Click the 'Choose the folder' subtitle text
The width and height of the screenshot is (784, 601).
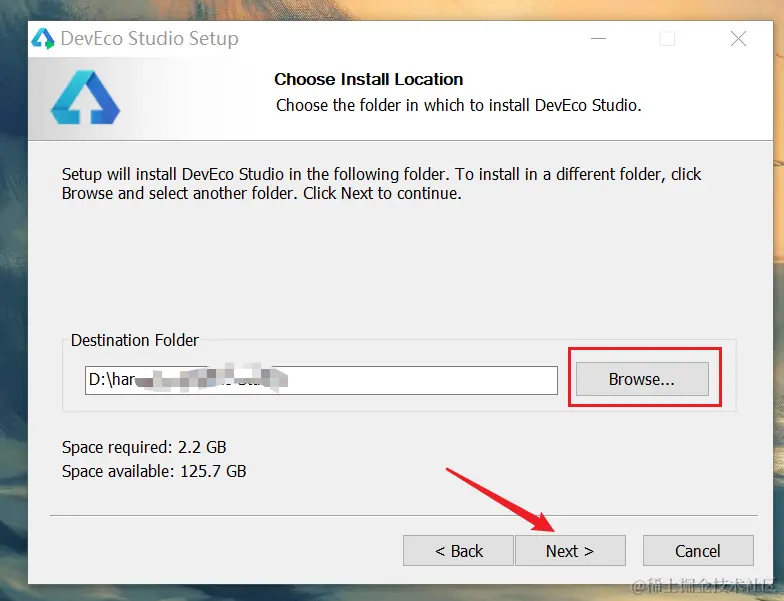click(x=458, y=105)
